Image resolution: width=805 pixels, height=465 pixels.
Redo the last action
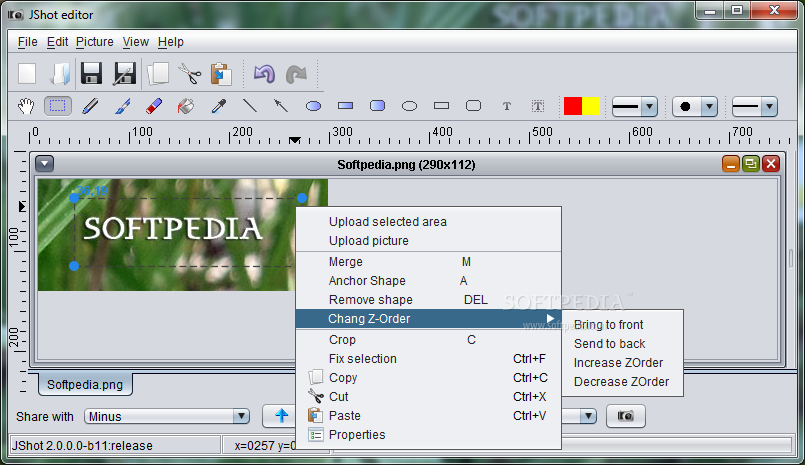[x=296, y=74]
